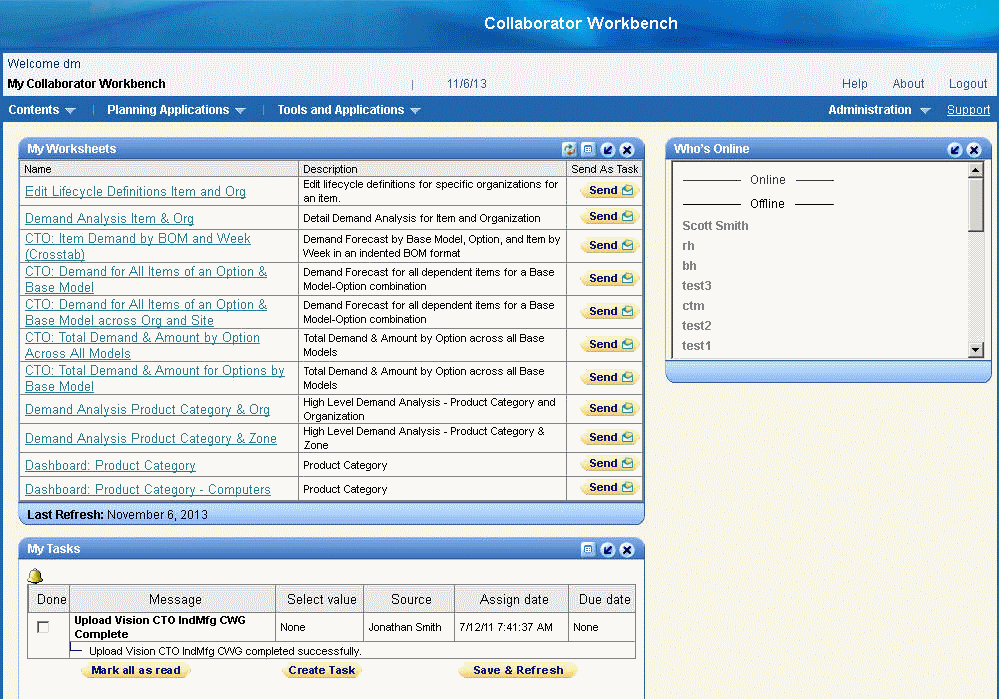999x699 pixels.
Task: Click the Upload Vision CTO IndMfg task message
Action: [x=160, y=627]
